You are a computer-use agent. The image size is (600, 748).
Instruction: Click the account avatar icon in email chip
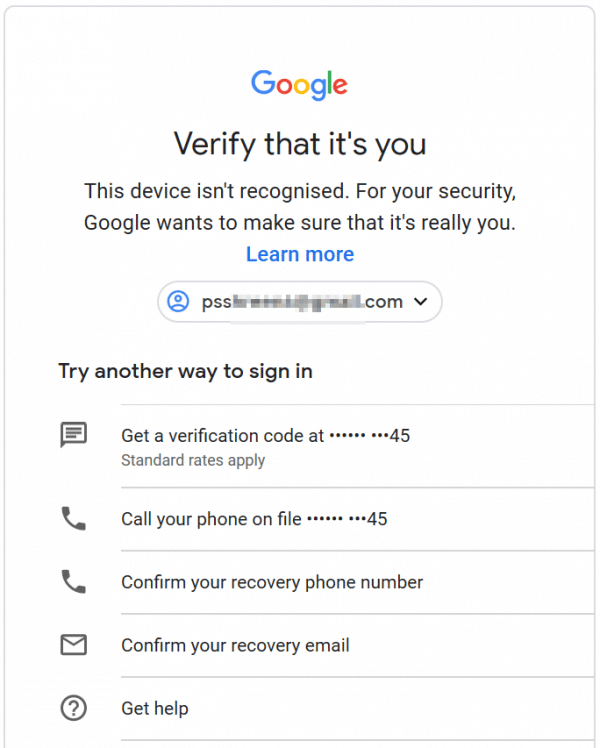pos(178,301)
